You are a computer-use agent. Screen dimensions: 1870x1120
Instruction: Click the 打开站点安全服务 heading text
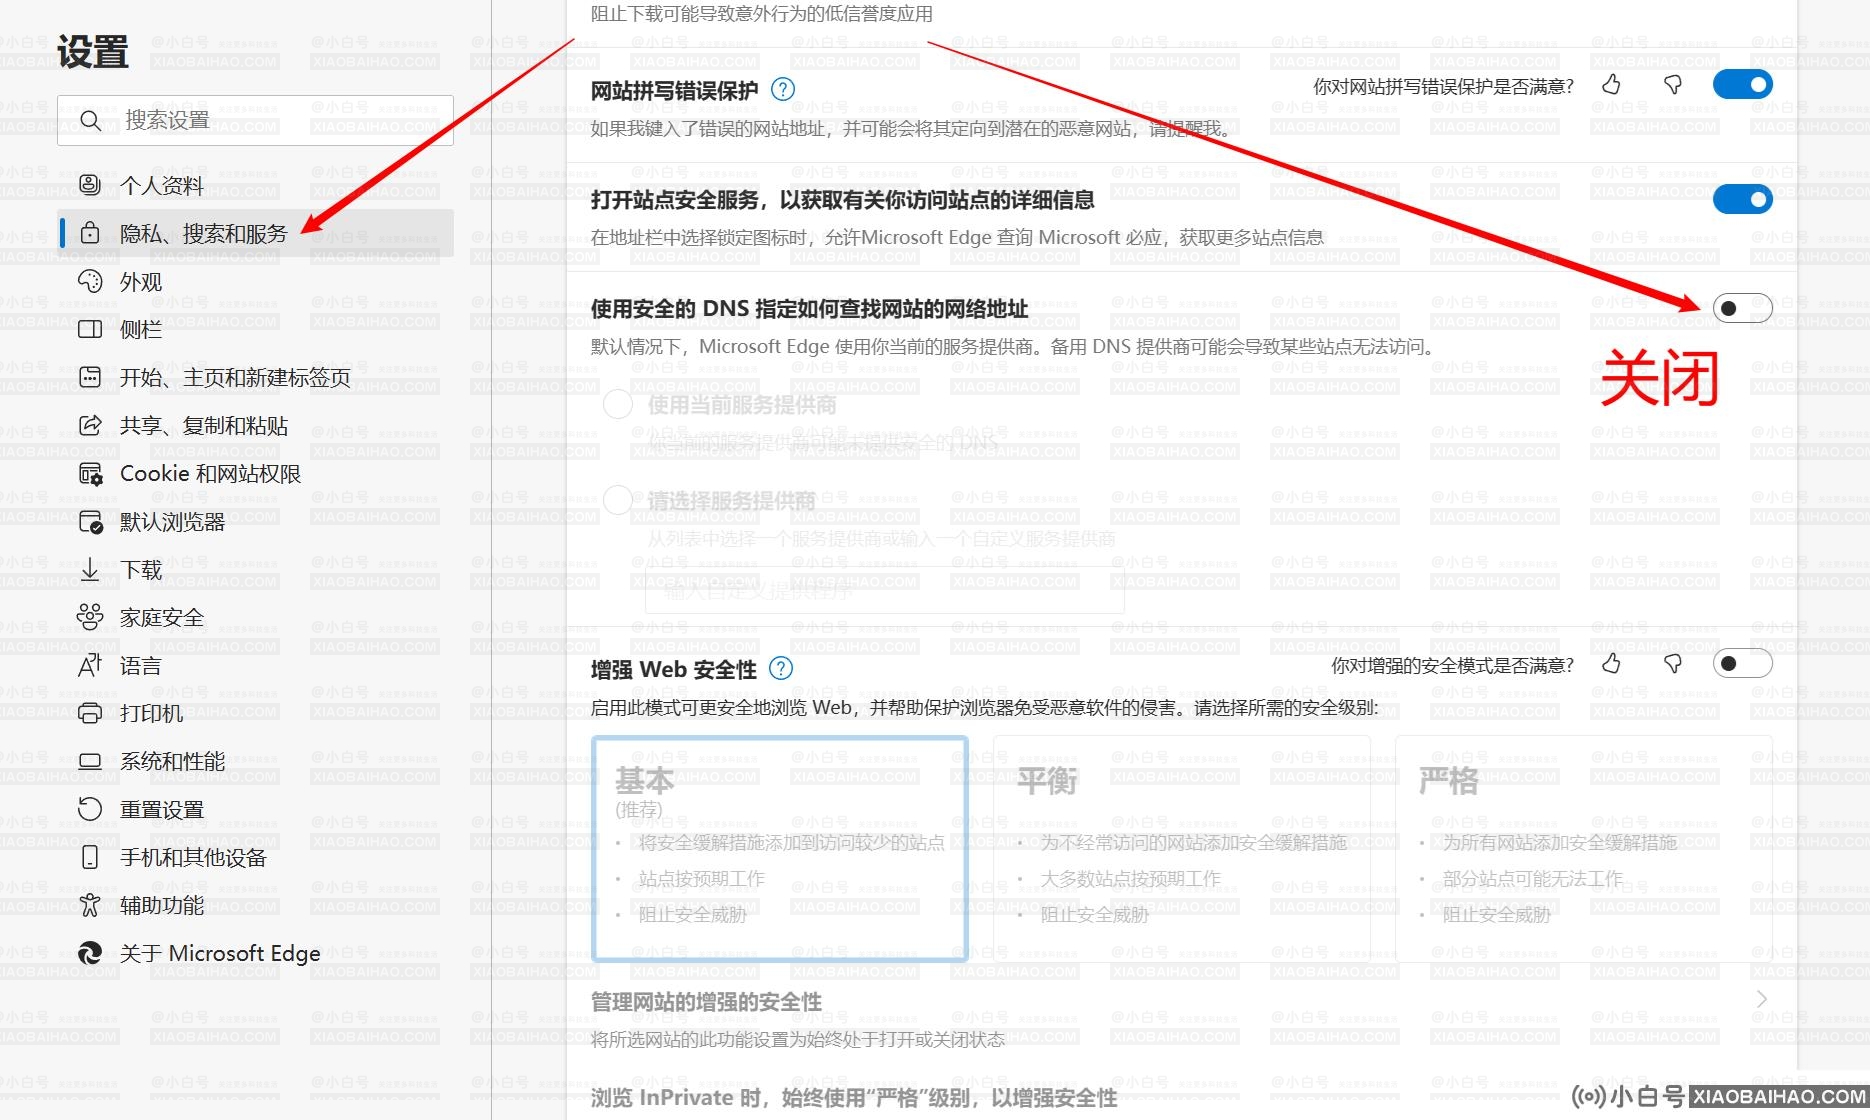pos(842,200)
